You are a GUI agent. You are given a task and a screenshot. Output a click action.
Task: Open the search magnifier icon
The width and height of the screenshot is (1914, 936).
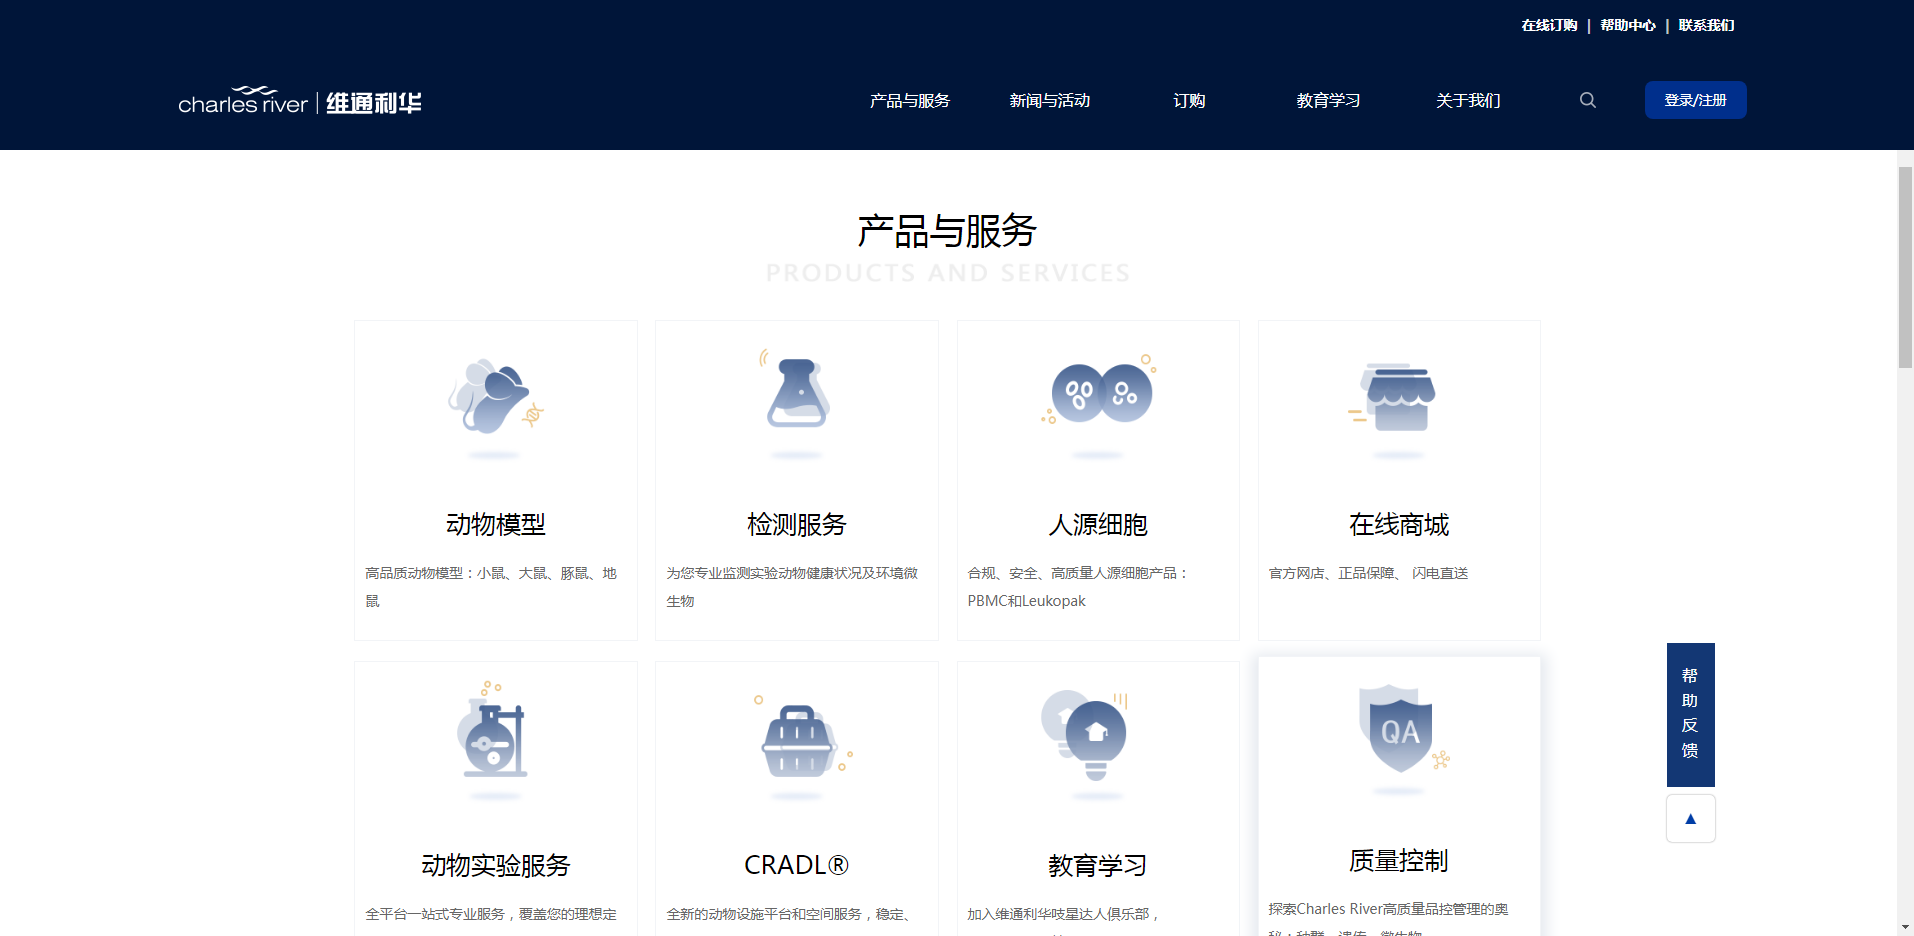click(x=1588, y=100)
